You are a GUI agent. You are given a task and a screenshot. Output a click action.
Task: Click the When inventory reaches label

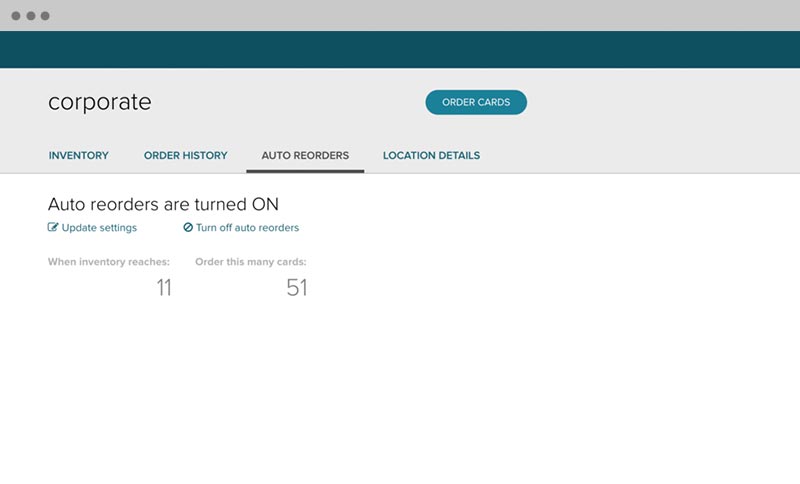pyautogui.click(x=109, y=262)
